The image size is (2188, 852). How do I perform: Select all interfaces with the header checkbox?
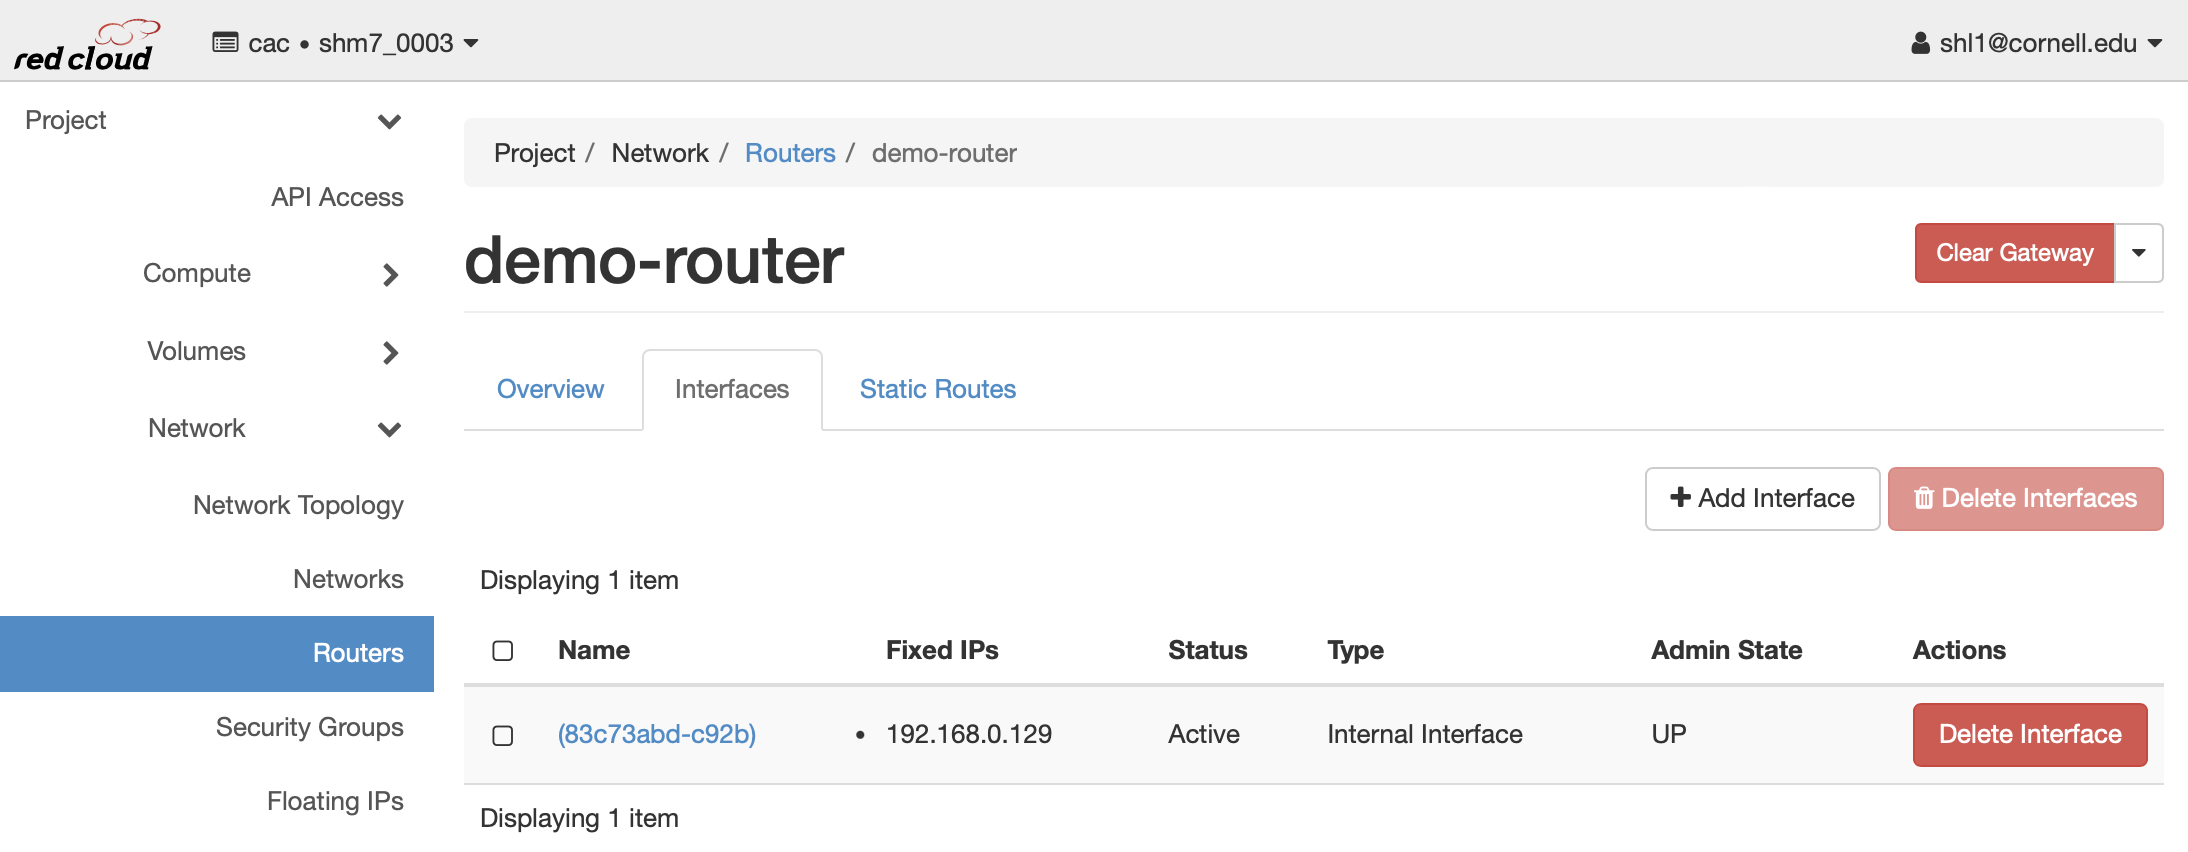tap(503, 651)
